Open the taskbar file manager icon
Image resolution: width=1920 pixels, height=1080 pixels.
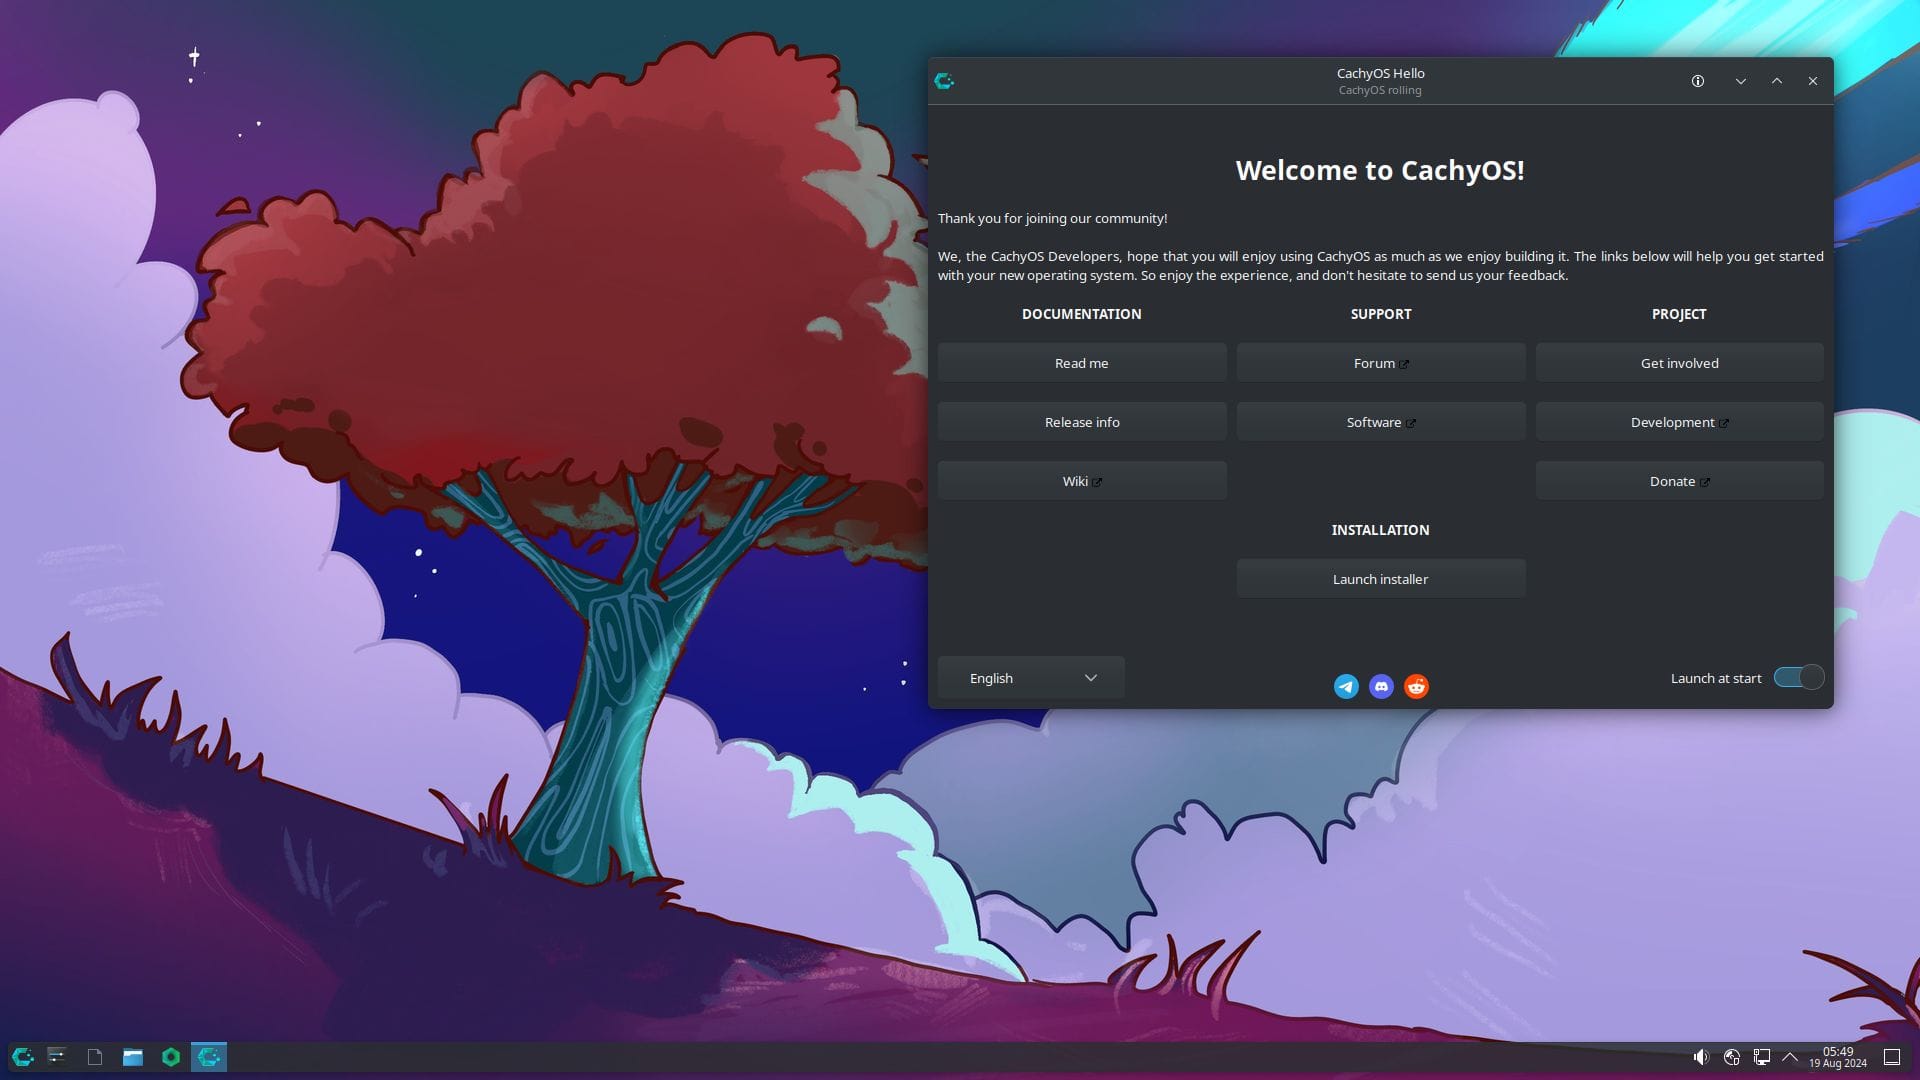pyautogui.click(x=132, y=1056)
